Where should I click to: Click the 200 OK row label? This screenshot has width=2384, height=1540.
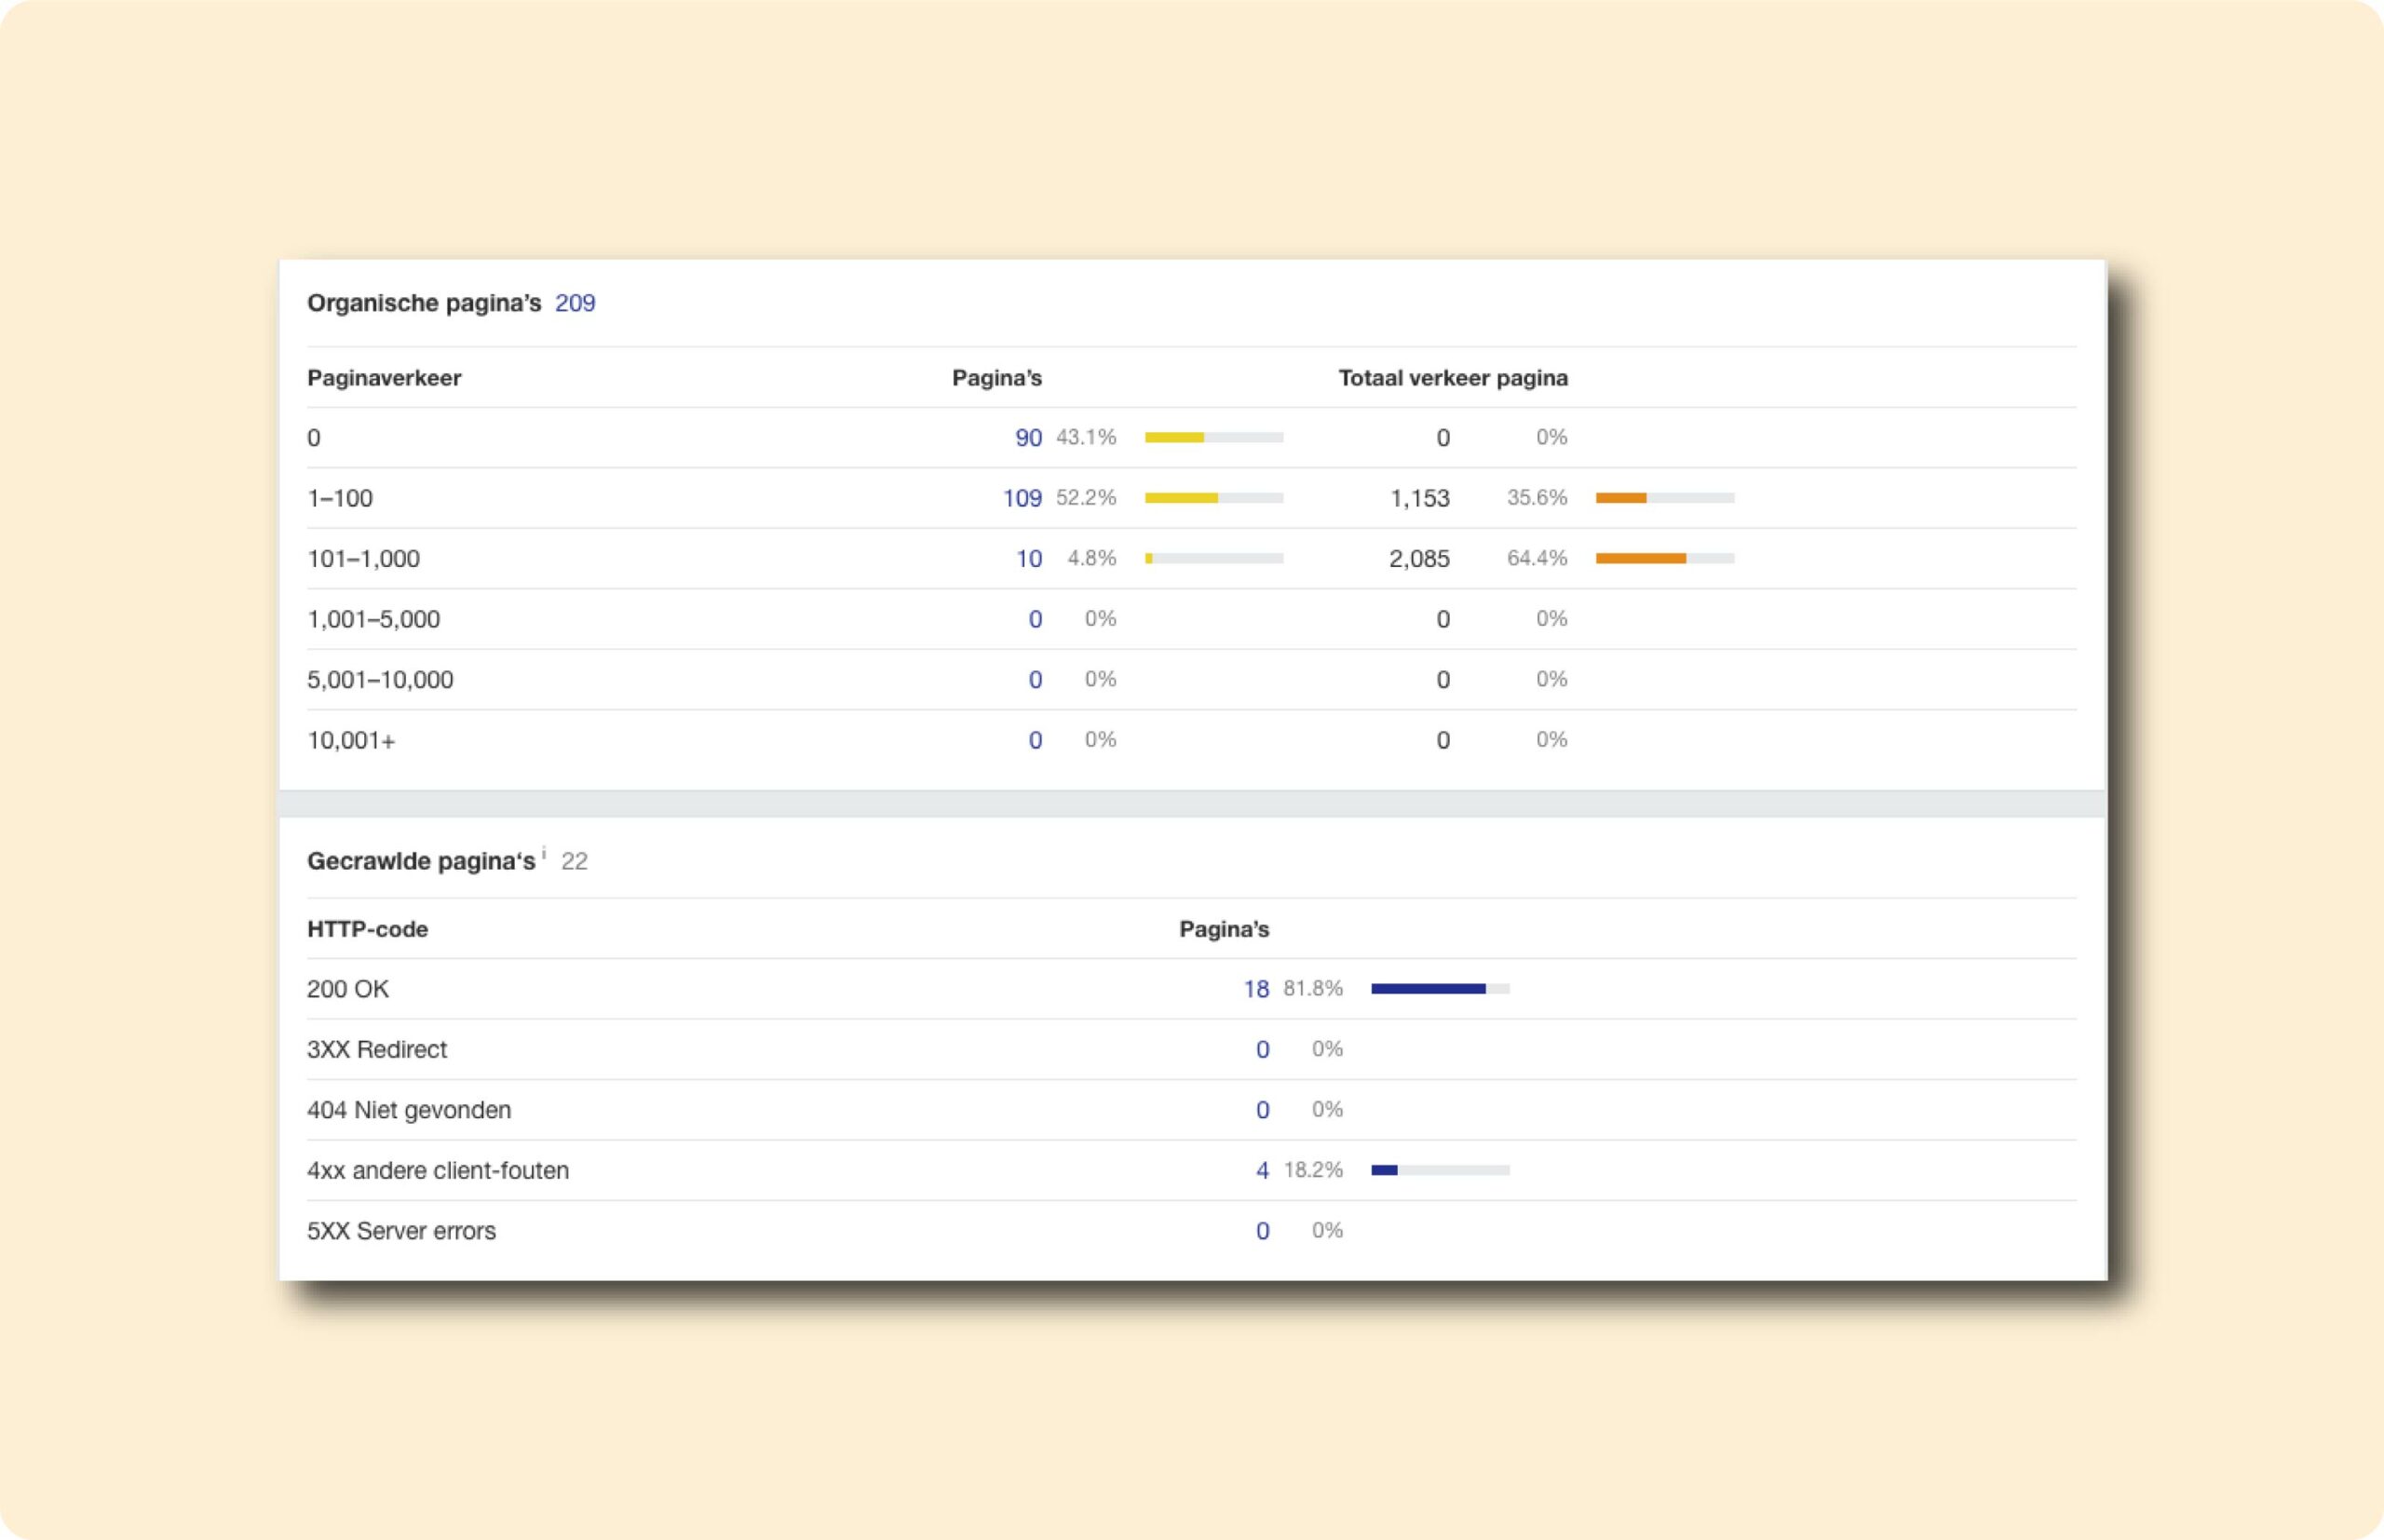point(348,989)
